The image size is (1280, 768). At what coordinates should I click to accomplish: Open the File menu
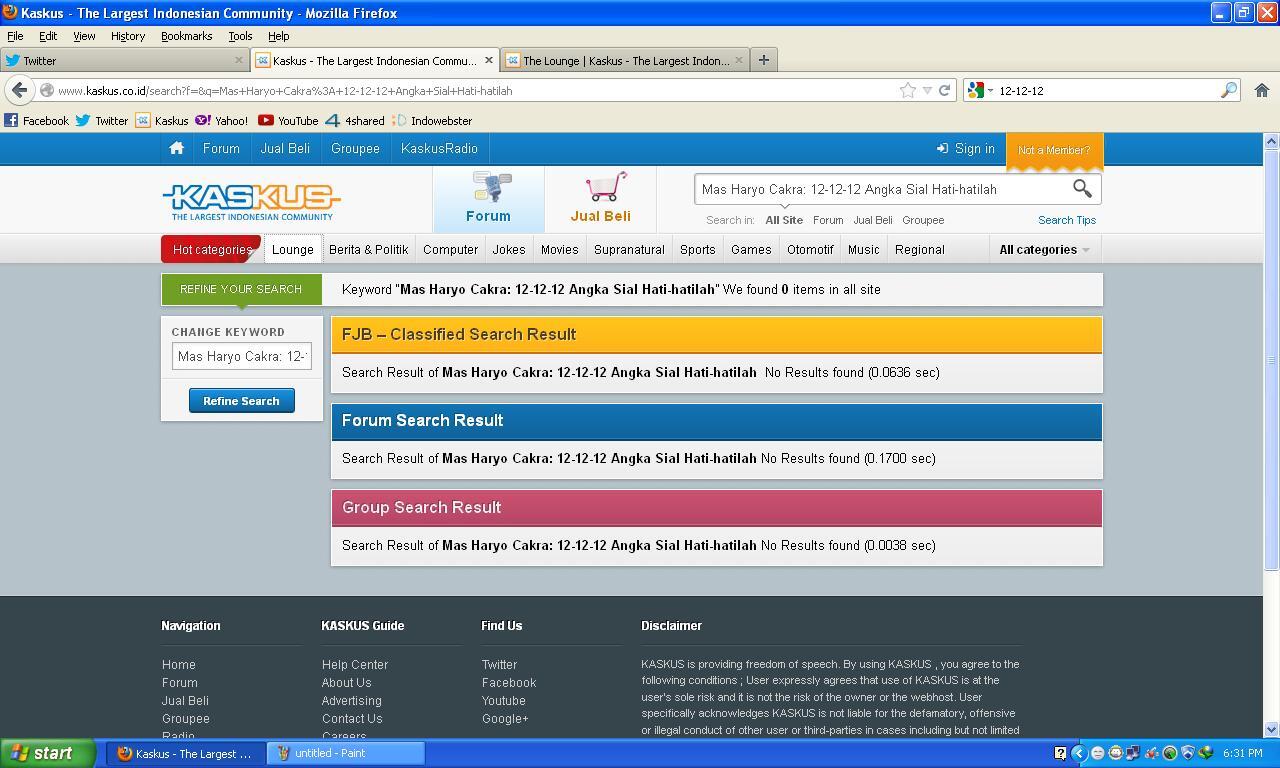coord(15,36)
